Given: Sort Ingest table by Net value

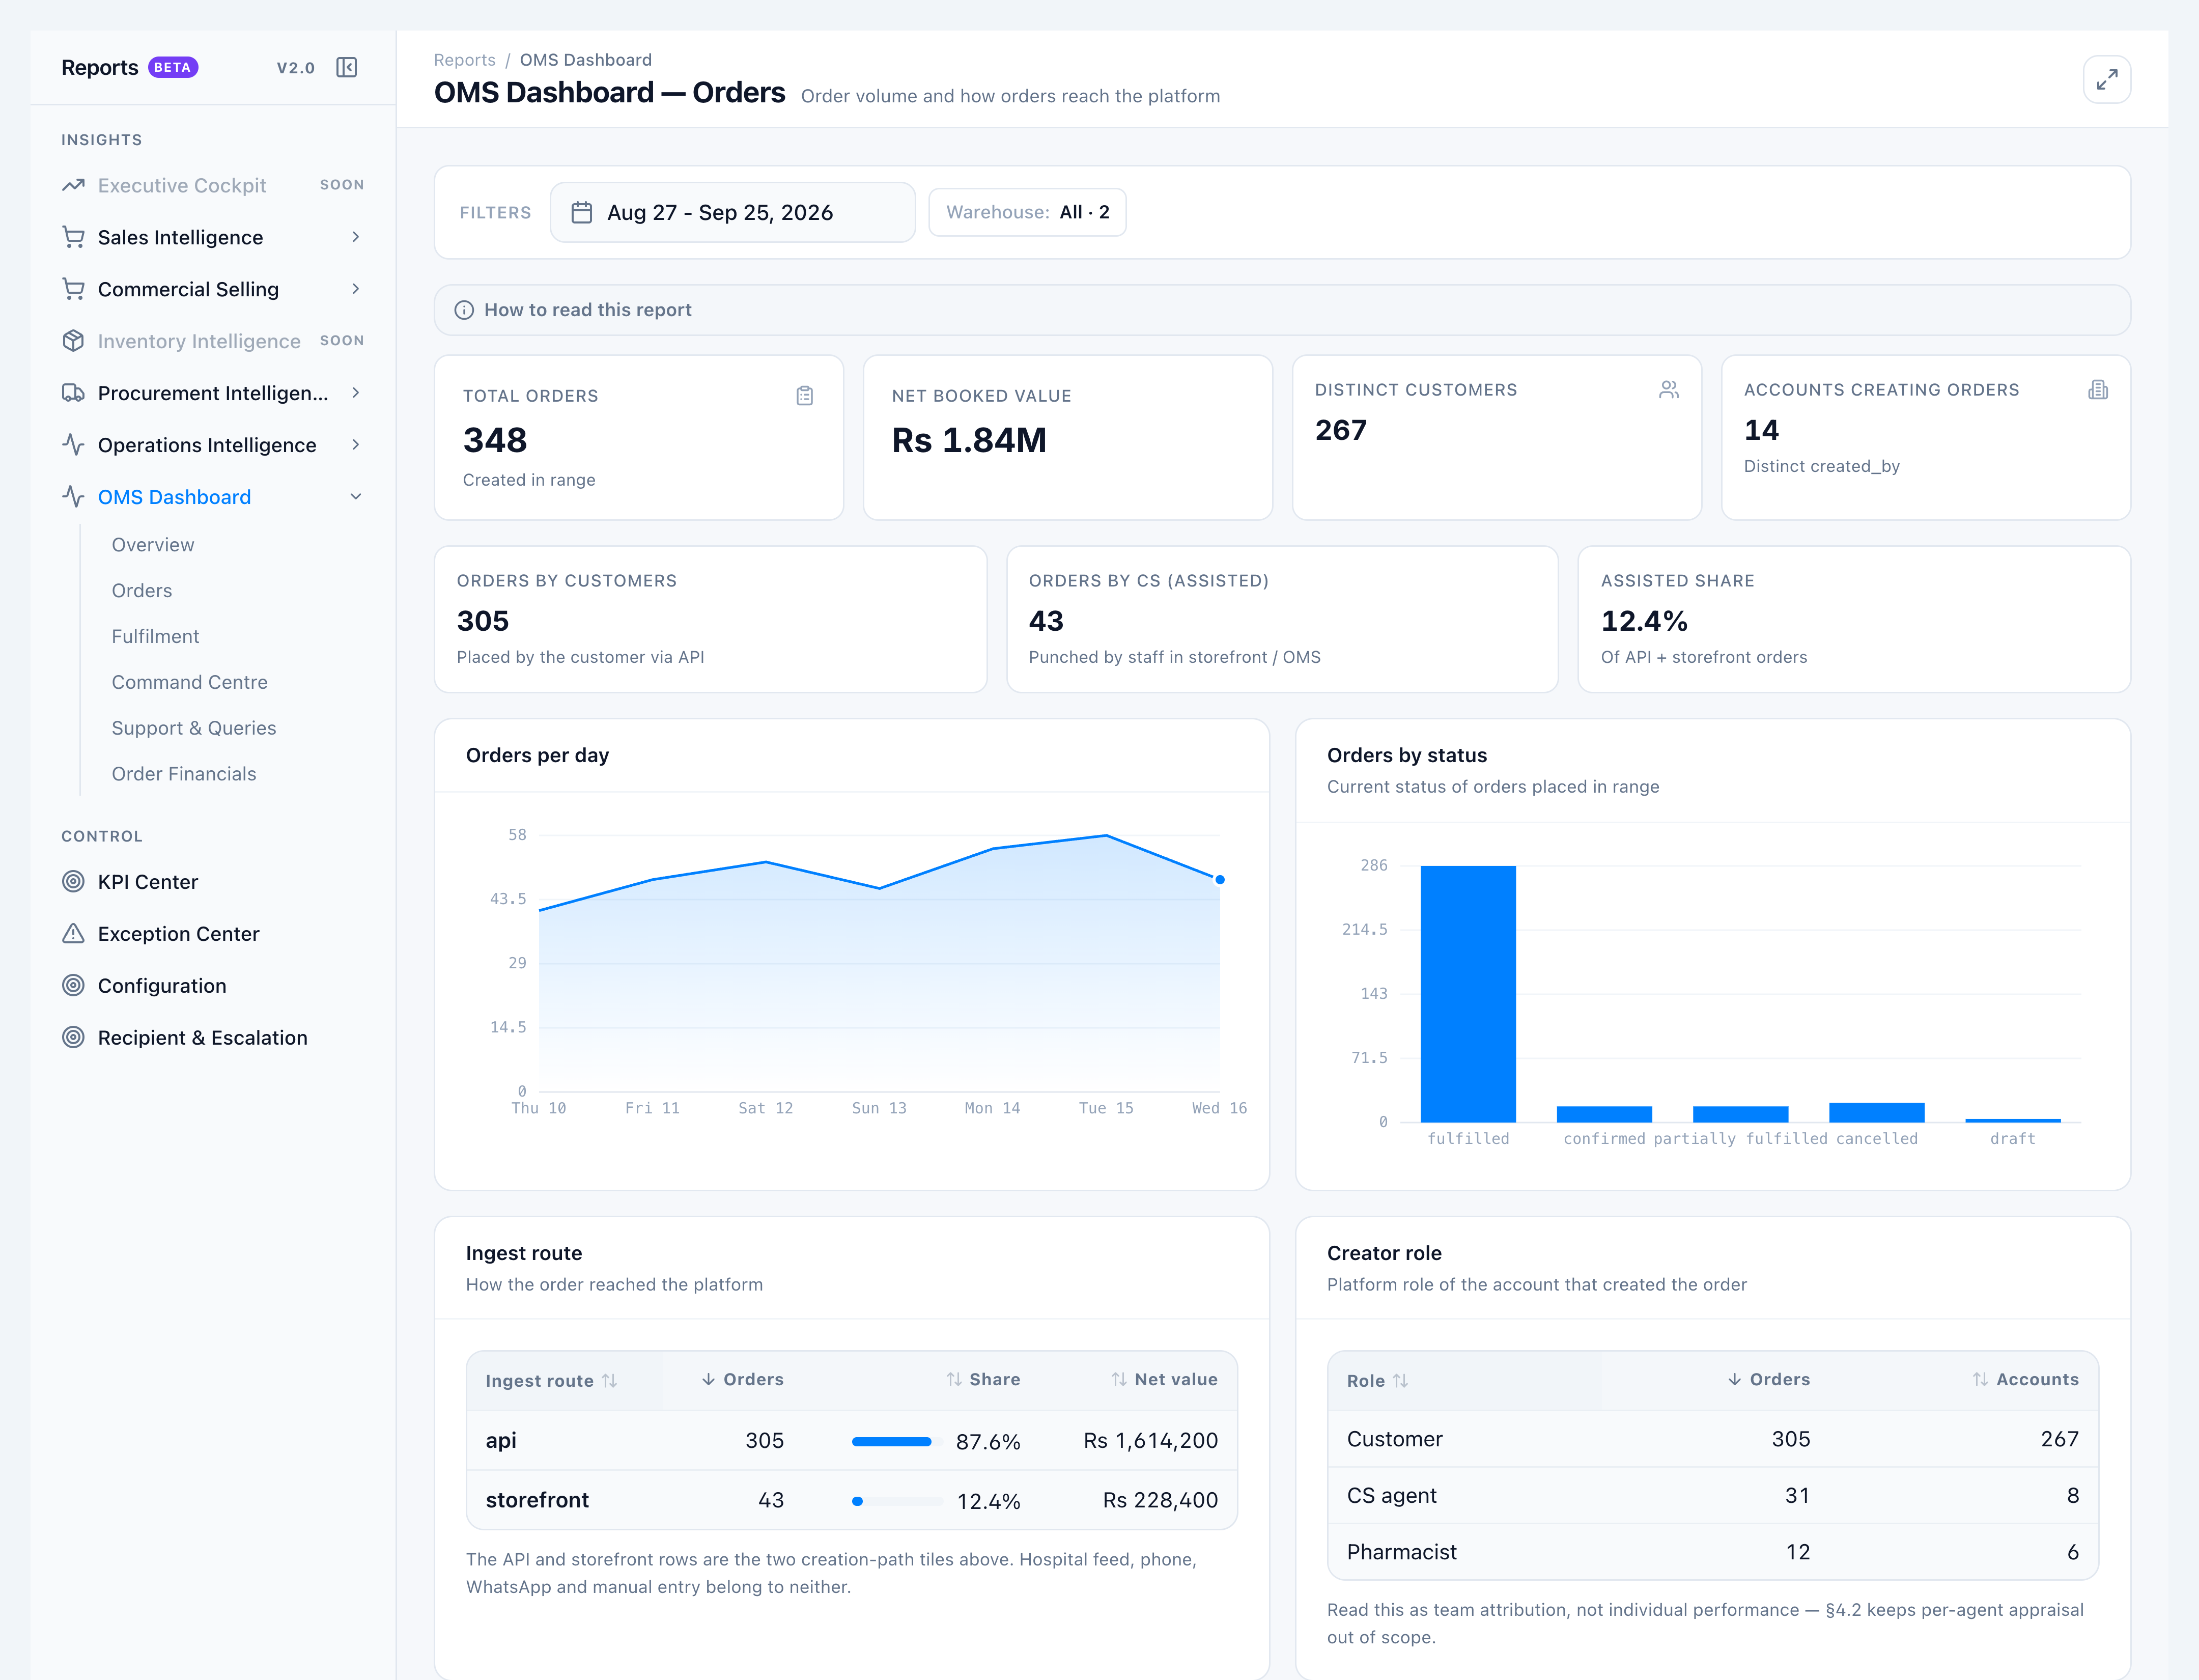Looking at the screenshot, I should click(1164, 1380).
